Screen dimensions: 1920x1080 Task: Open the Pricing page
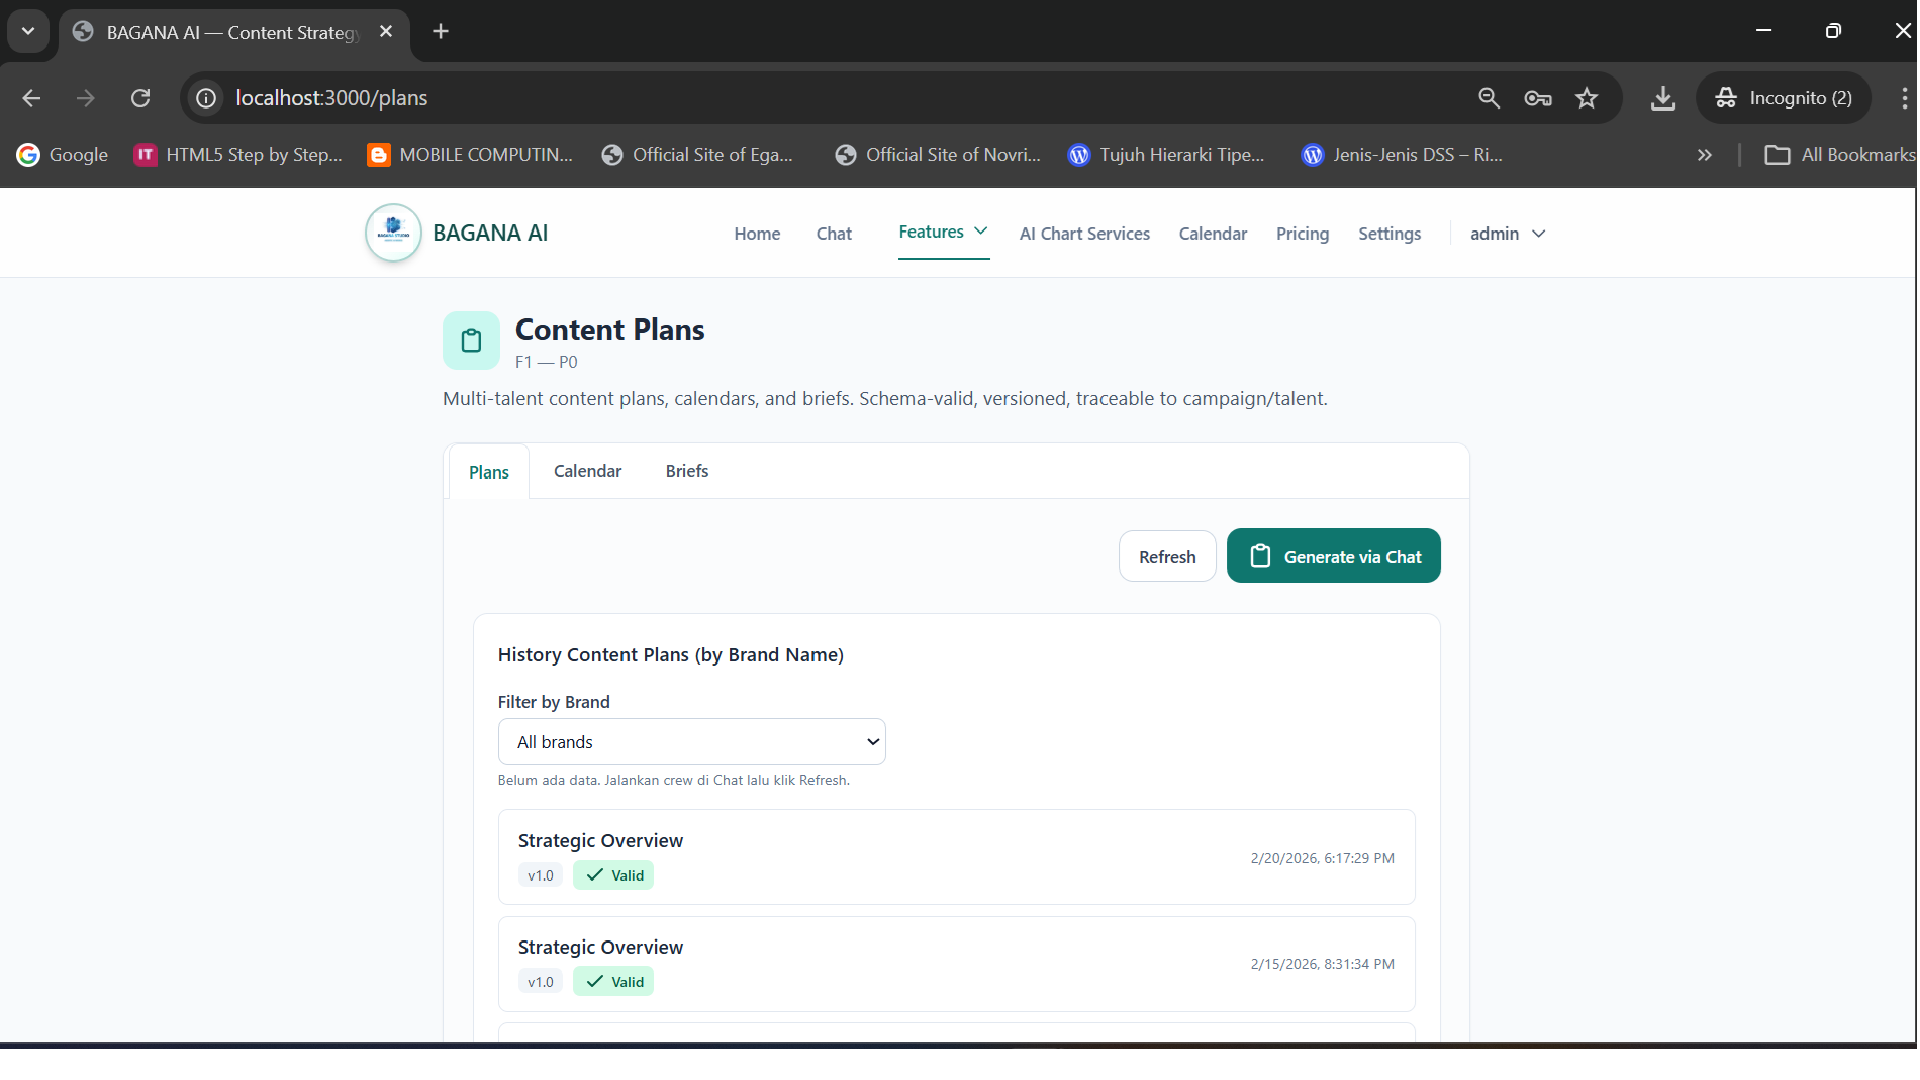tap(1301, 233)
